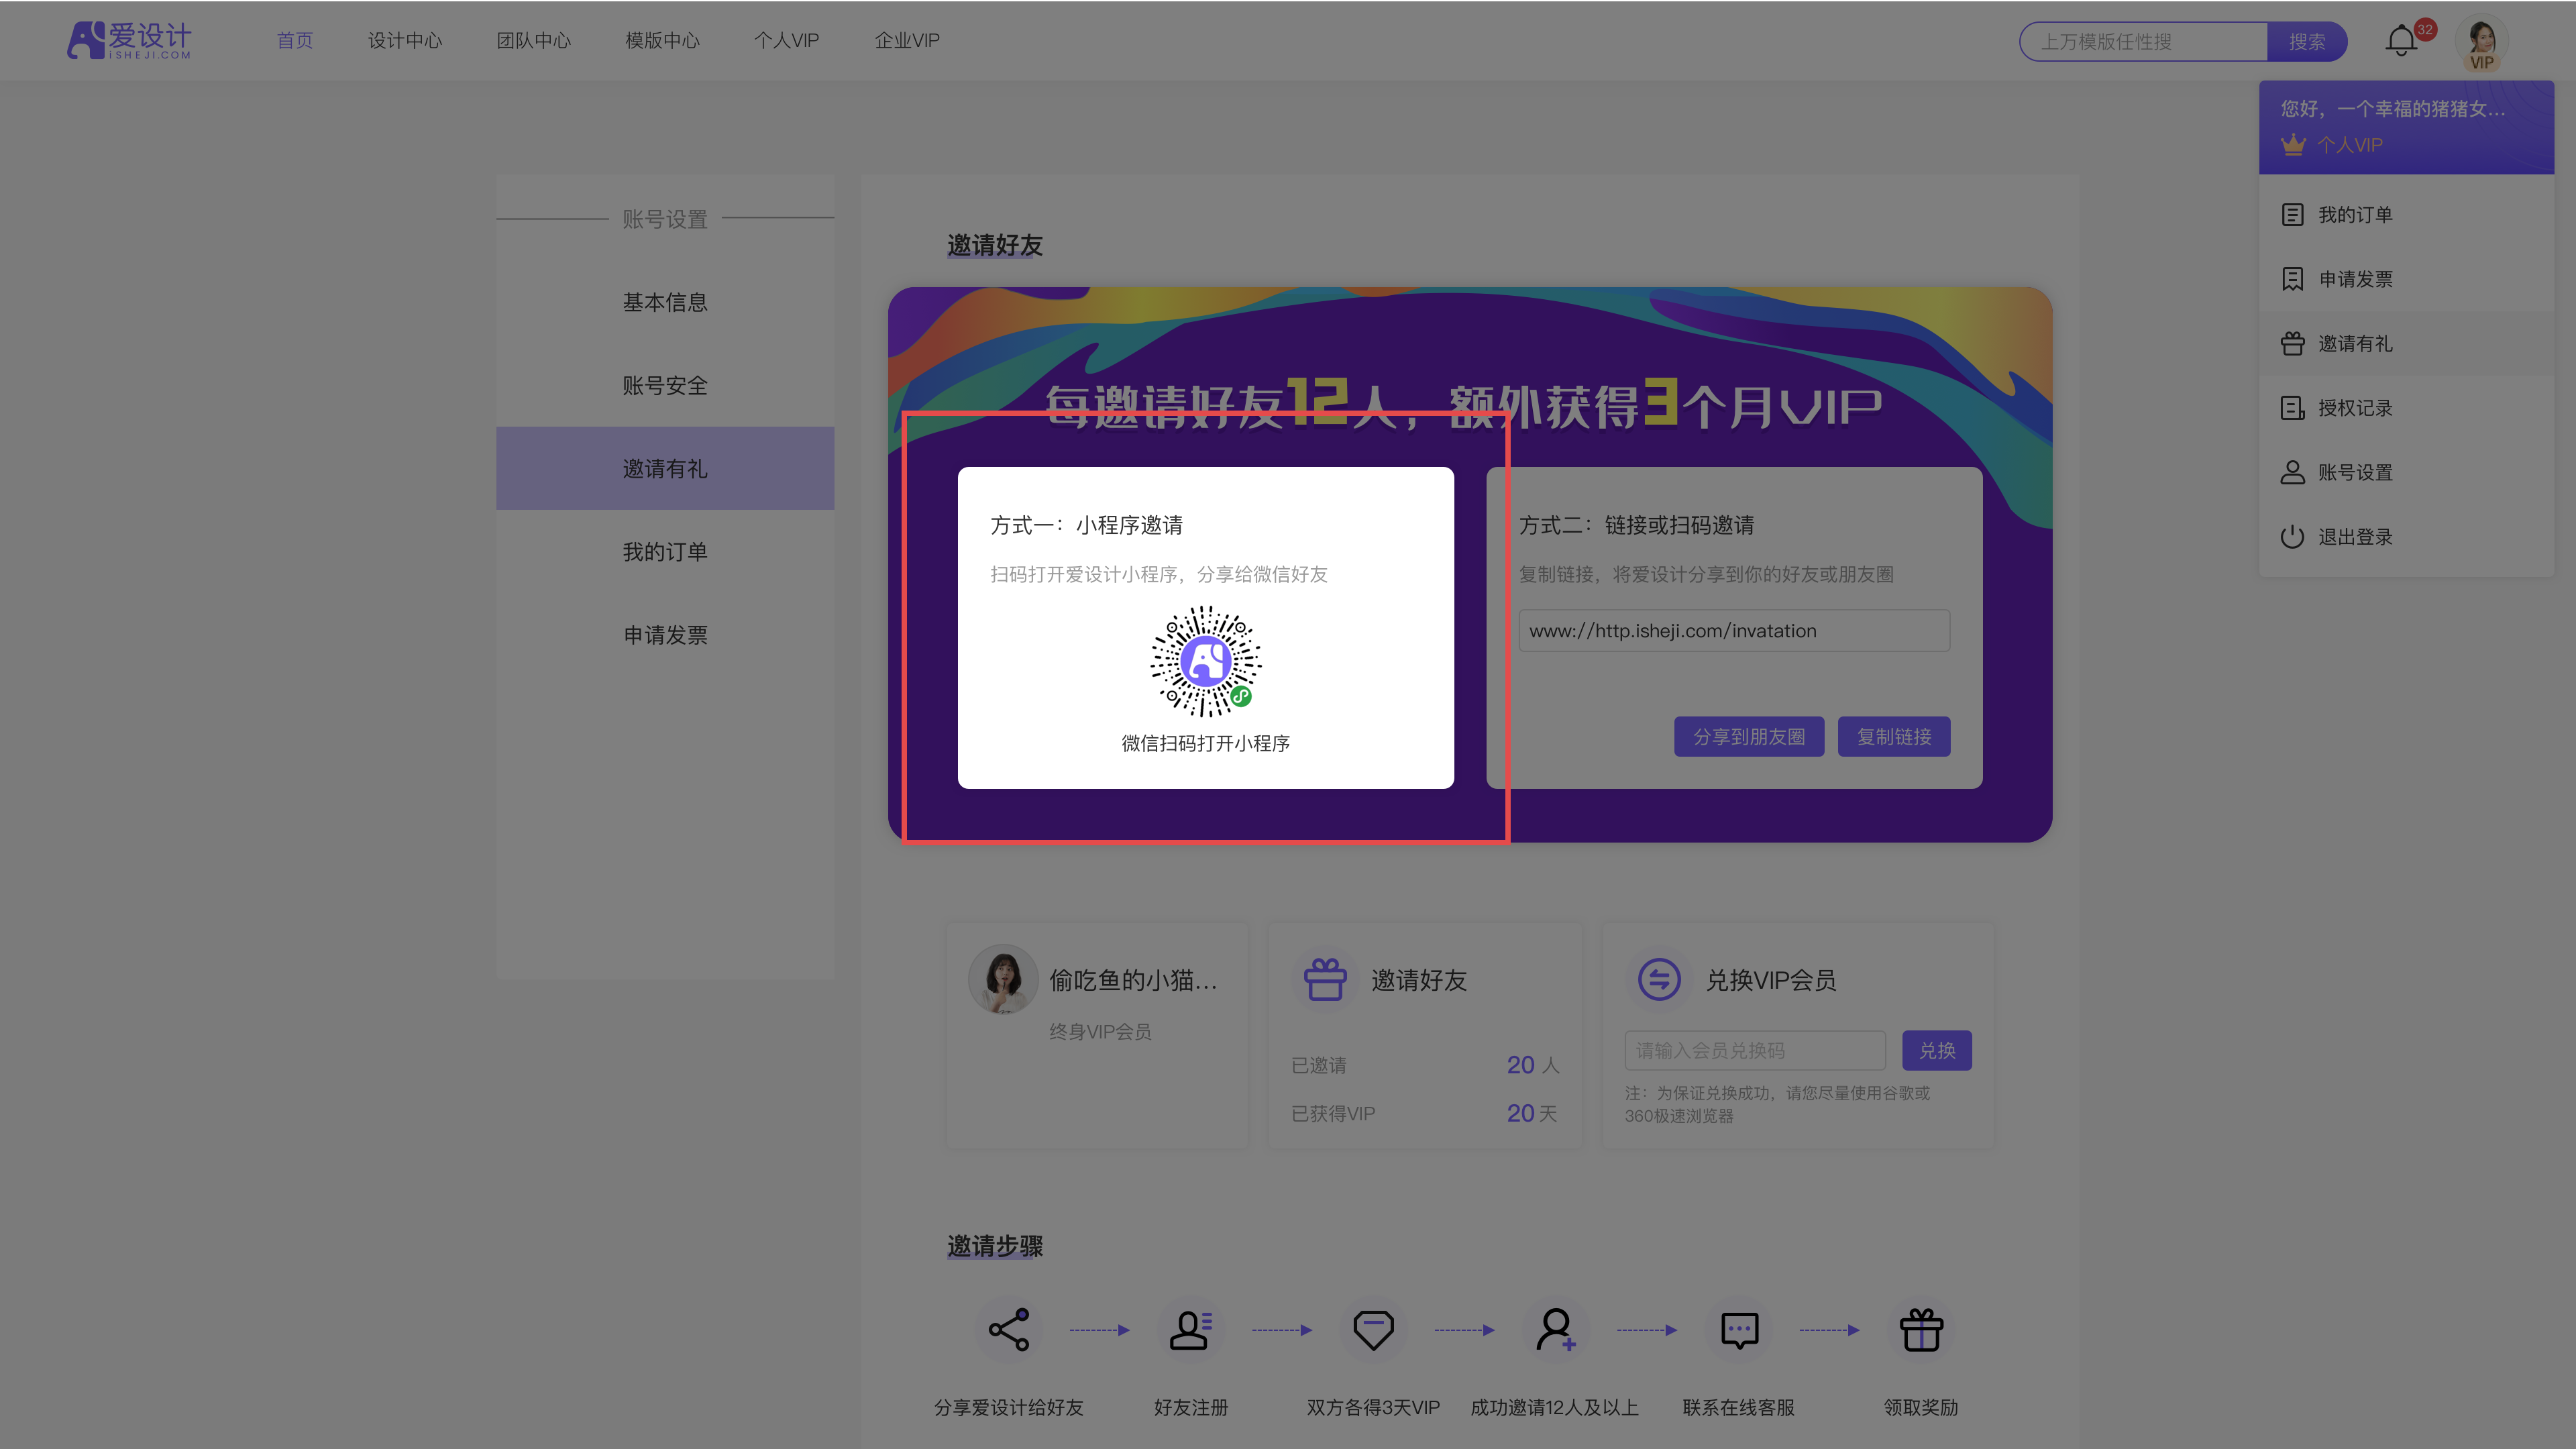The image size is (2576, 1449).
Task: Click the 邀请有礼 gift icon in dropdown
Action: click(2292, 344)
